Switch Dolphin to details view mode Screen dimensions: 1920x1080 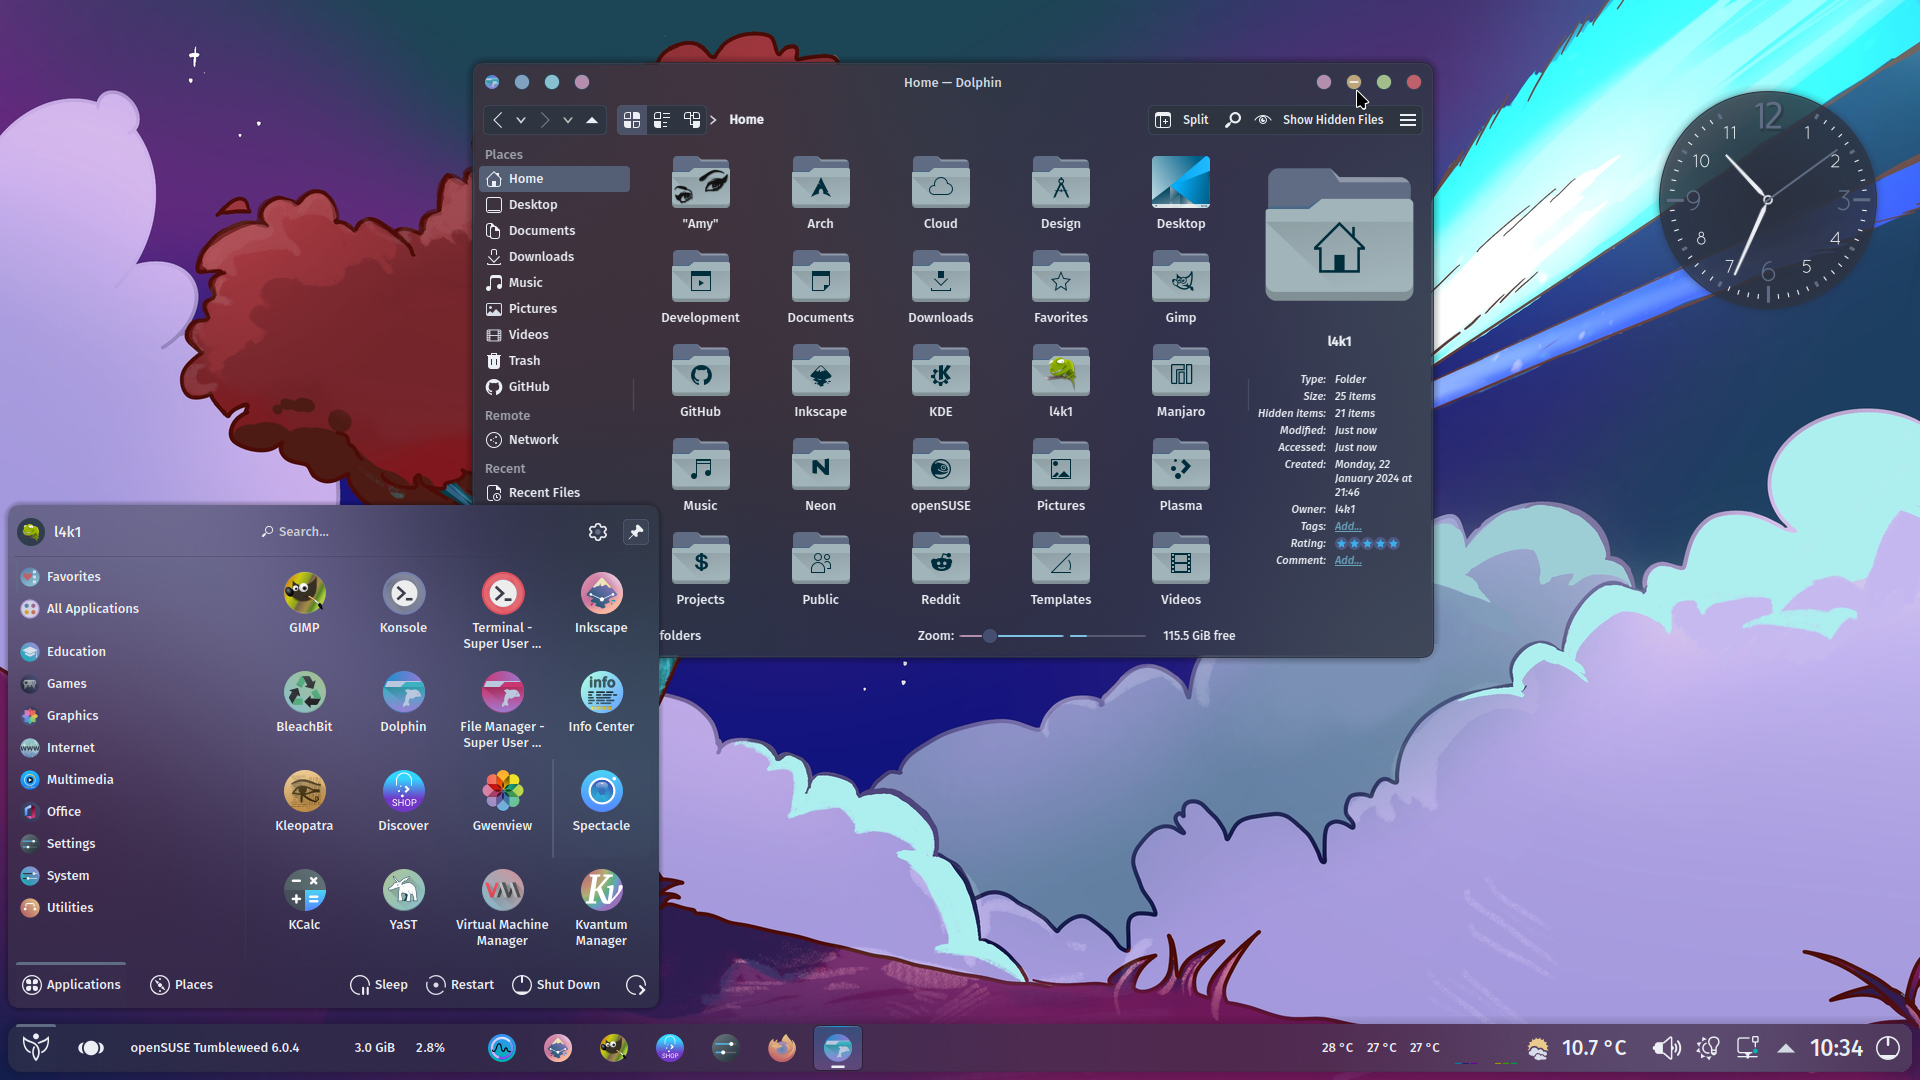(x=692, y=120)
